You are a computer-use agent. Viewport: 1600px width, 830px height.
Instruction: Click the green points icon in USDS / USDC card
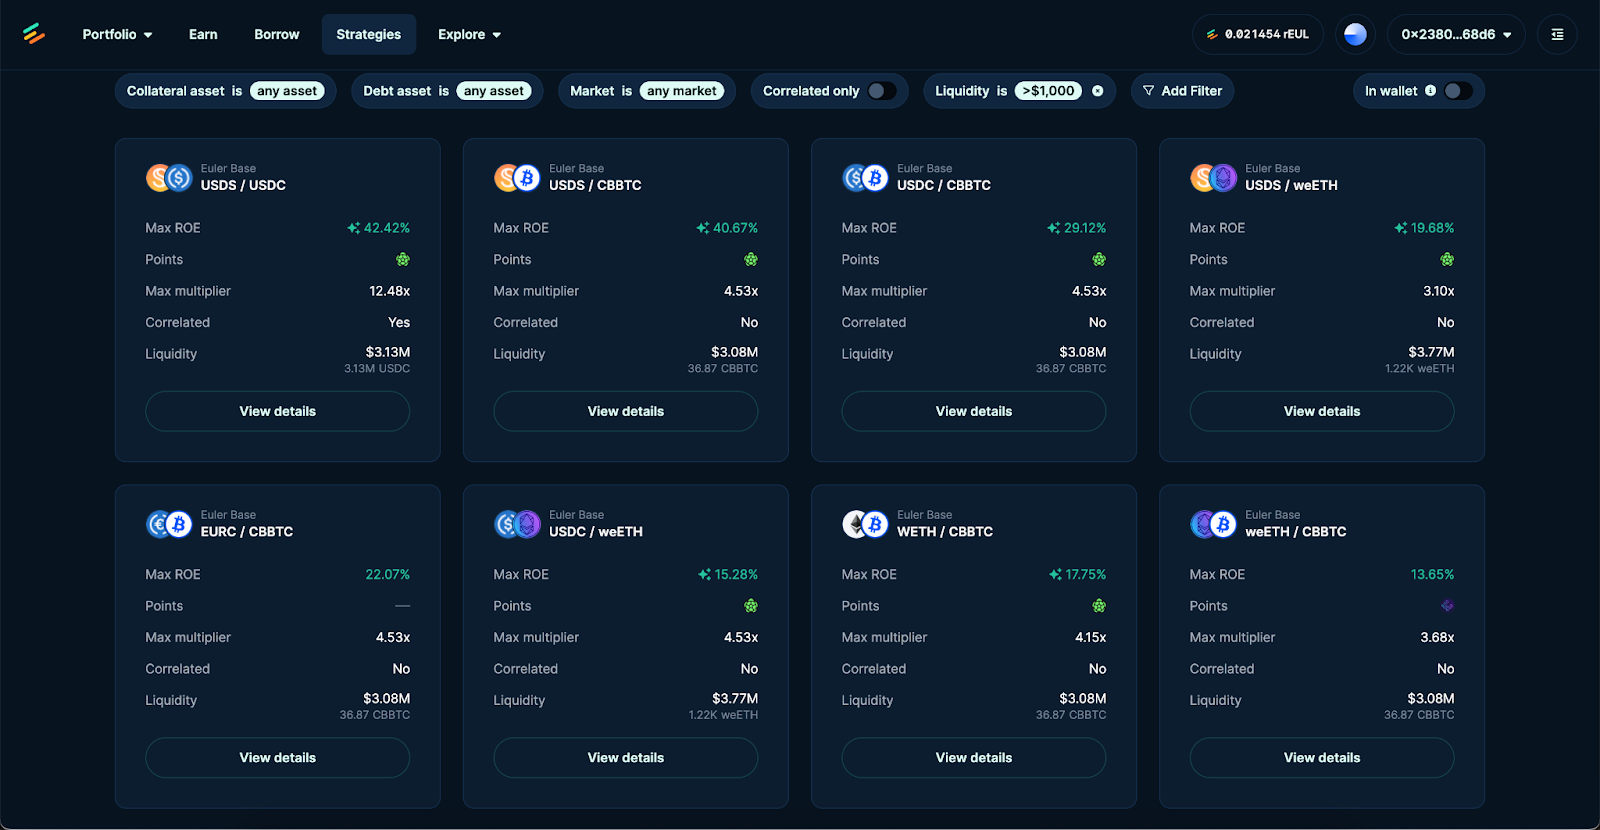pyautogui.click(x=403, y=259)
